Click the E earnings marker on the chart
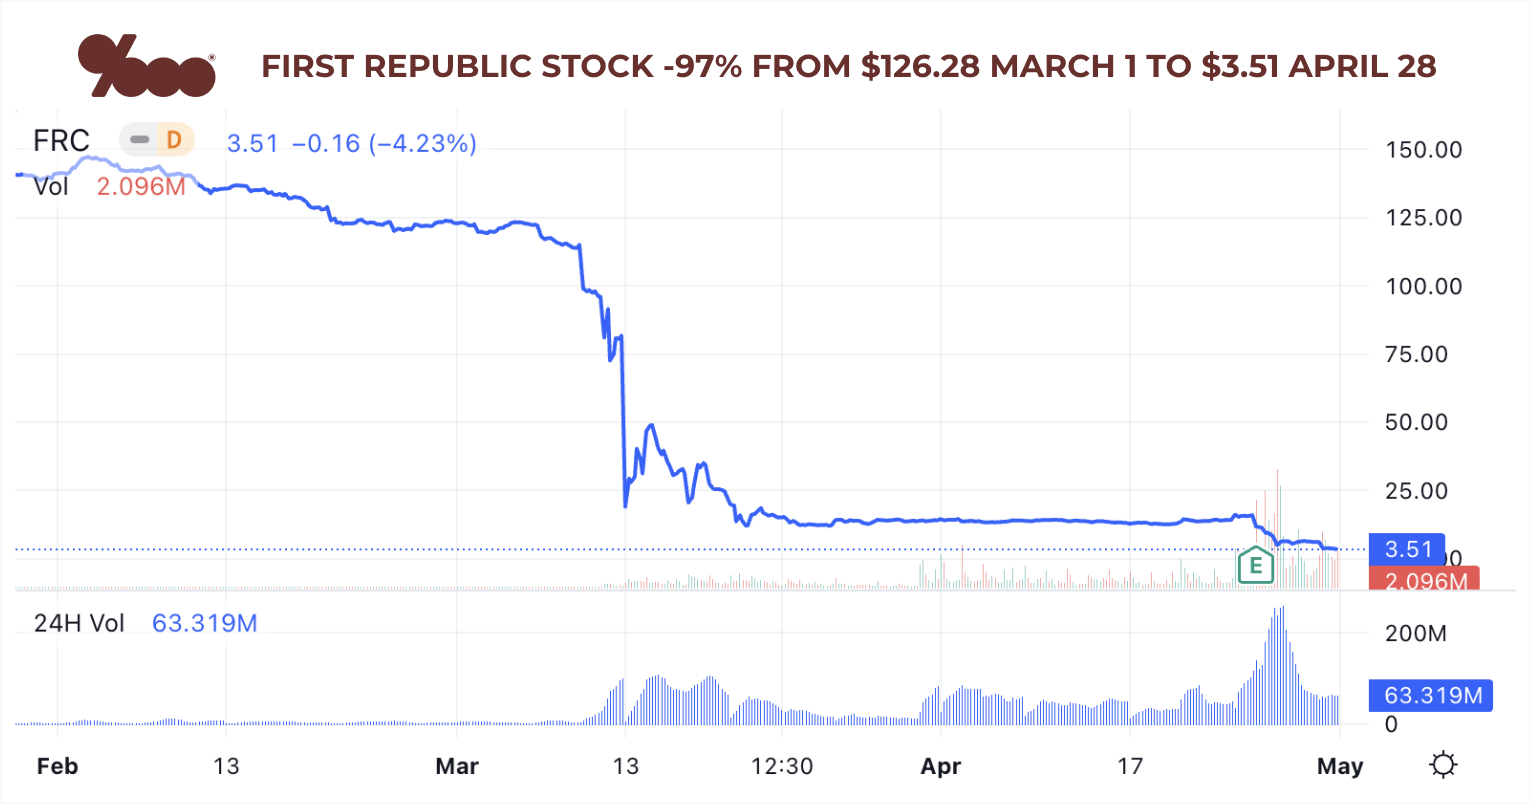The height and width of the screenshot is (804, 1530). pos(1254,566)
